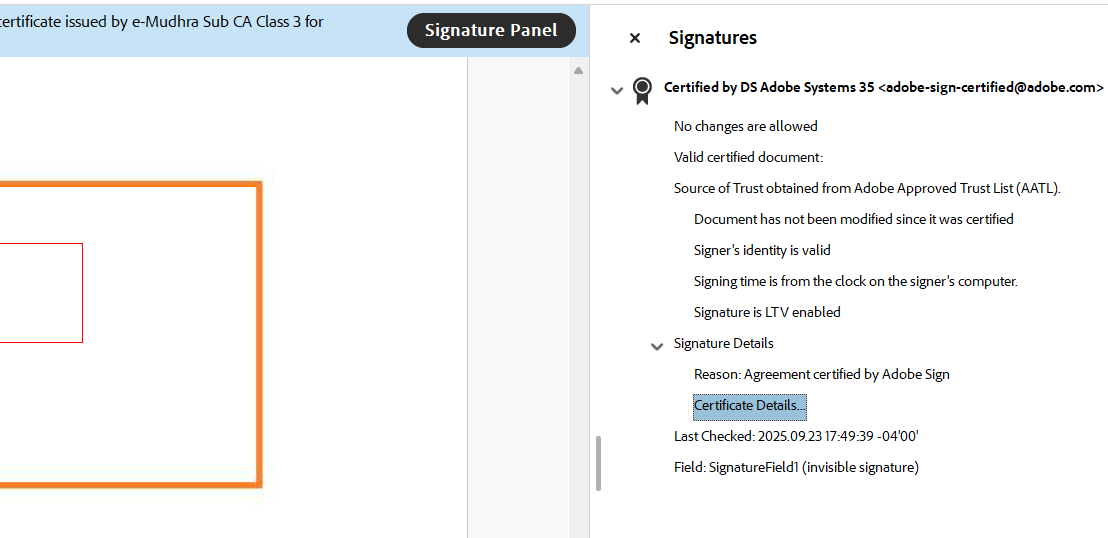Select Signature is LTV enabled row
The width and height of the screenshot is (1108, 538).
point(767,312)
